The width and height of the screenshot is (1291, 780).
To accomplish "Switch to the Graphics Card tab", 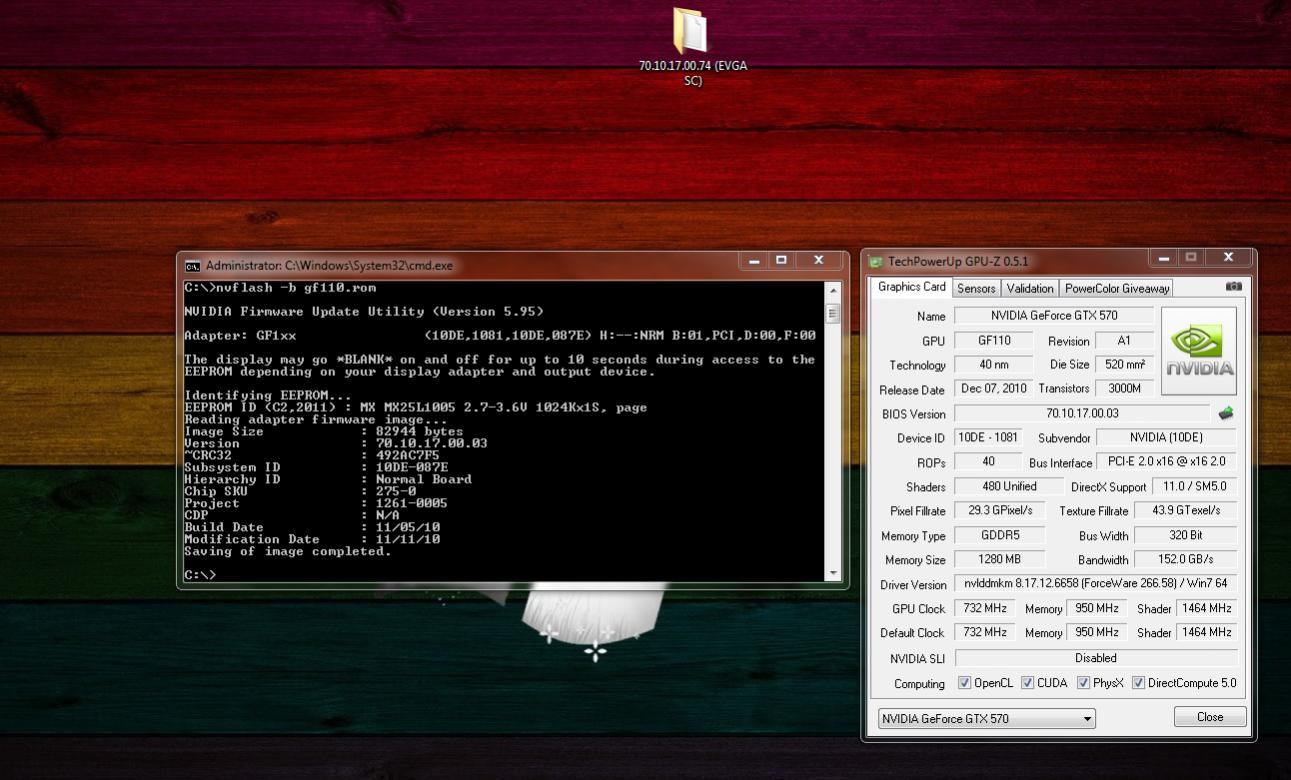I will (x=911, y=287).
